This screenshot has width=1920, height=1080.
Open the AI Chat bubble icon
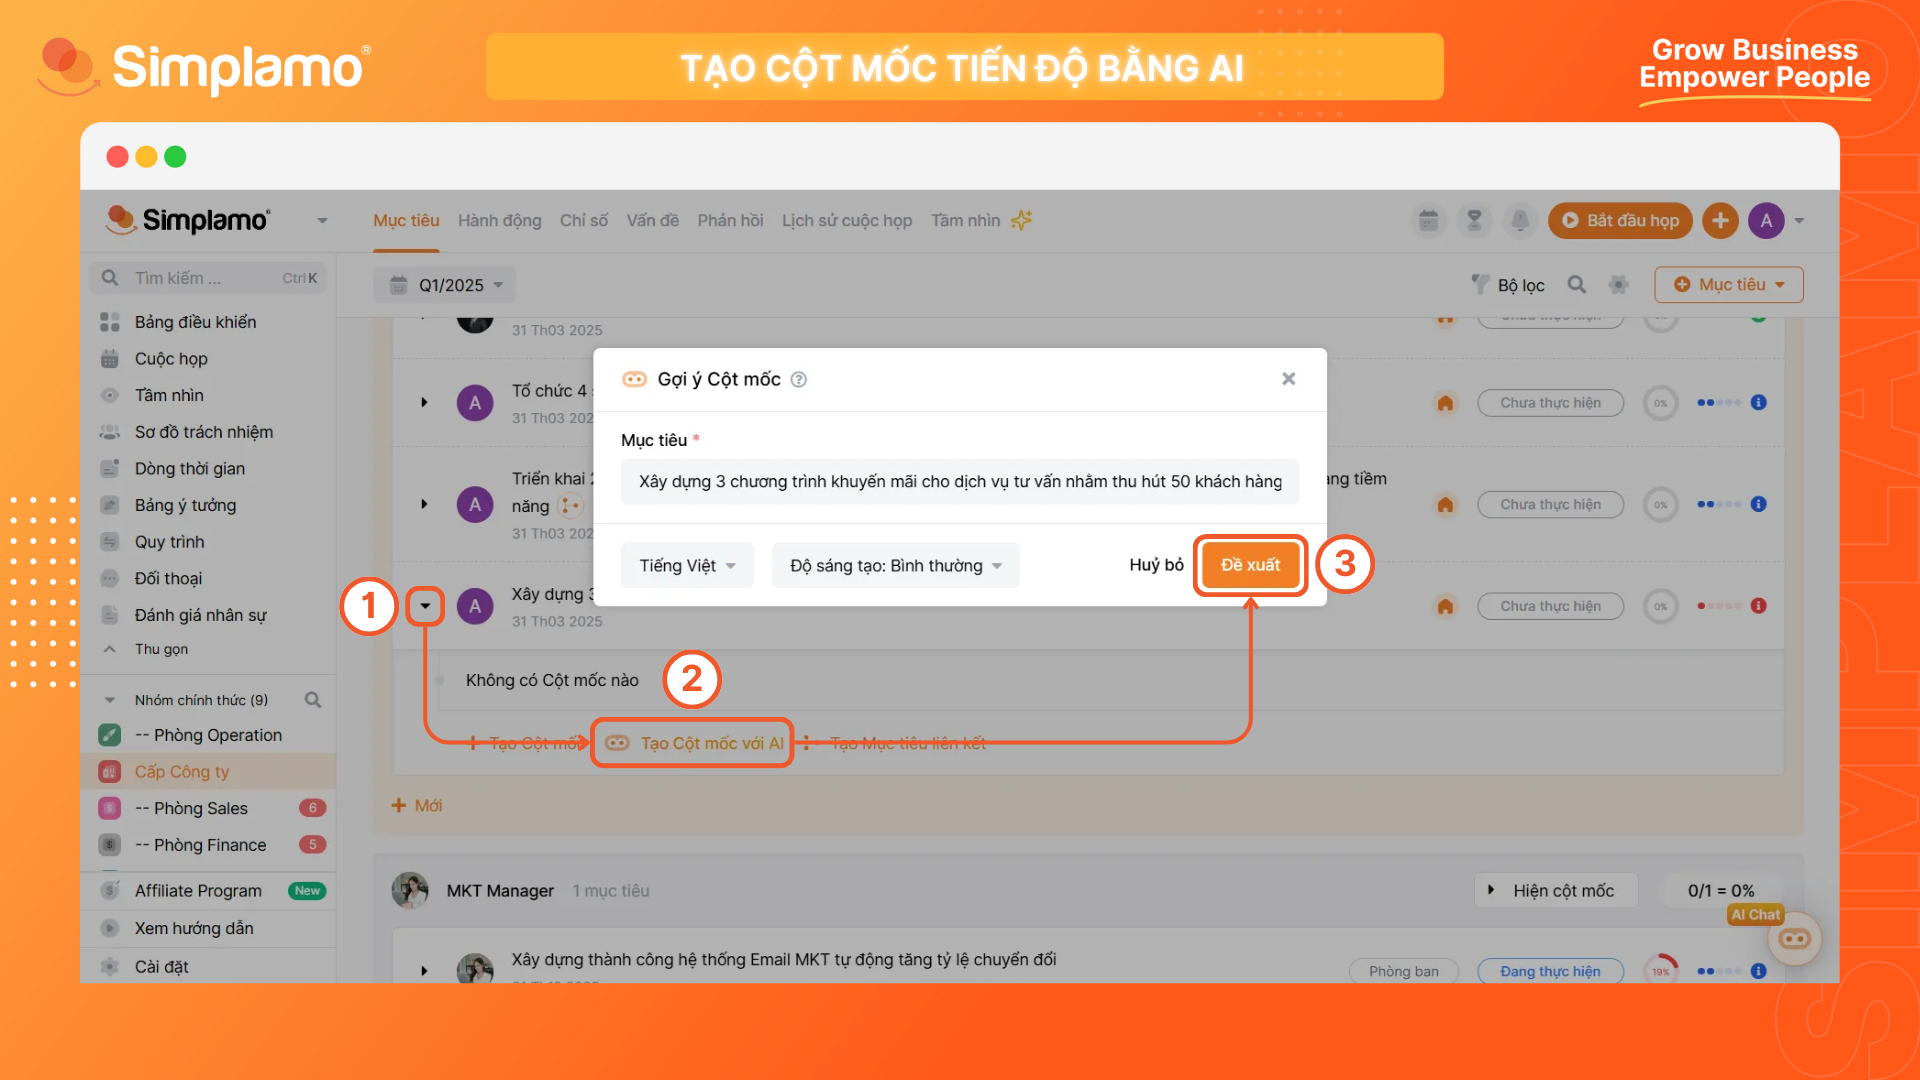(1795, 938)
